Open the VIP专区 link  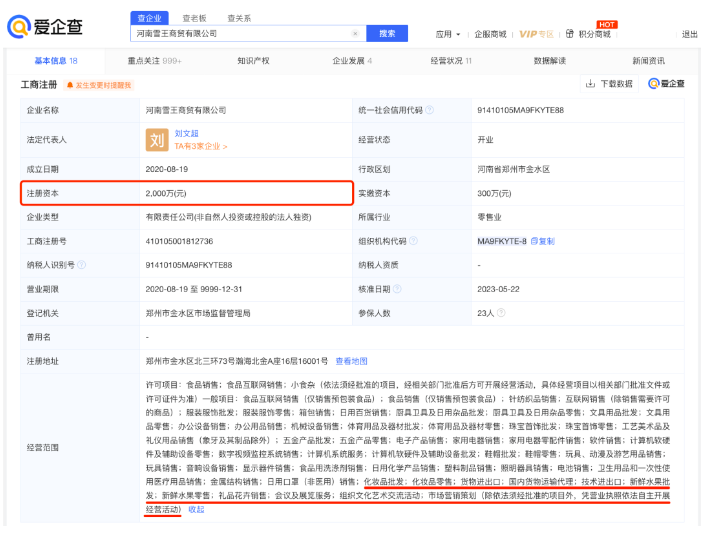pyautogui.click(x=536, y=34)
